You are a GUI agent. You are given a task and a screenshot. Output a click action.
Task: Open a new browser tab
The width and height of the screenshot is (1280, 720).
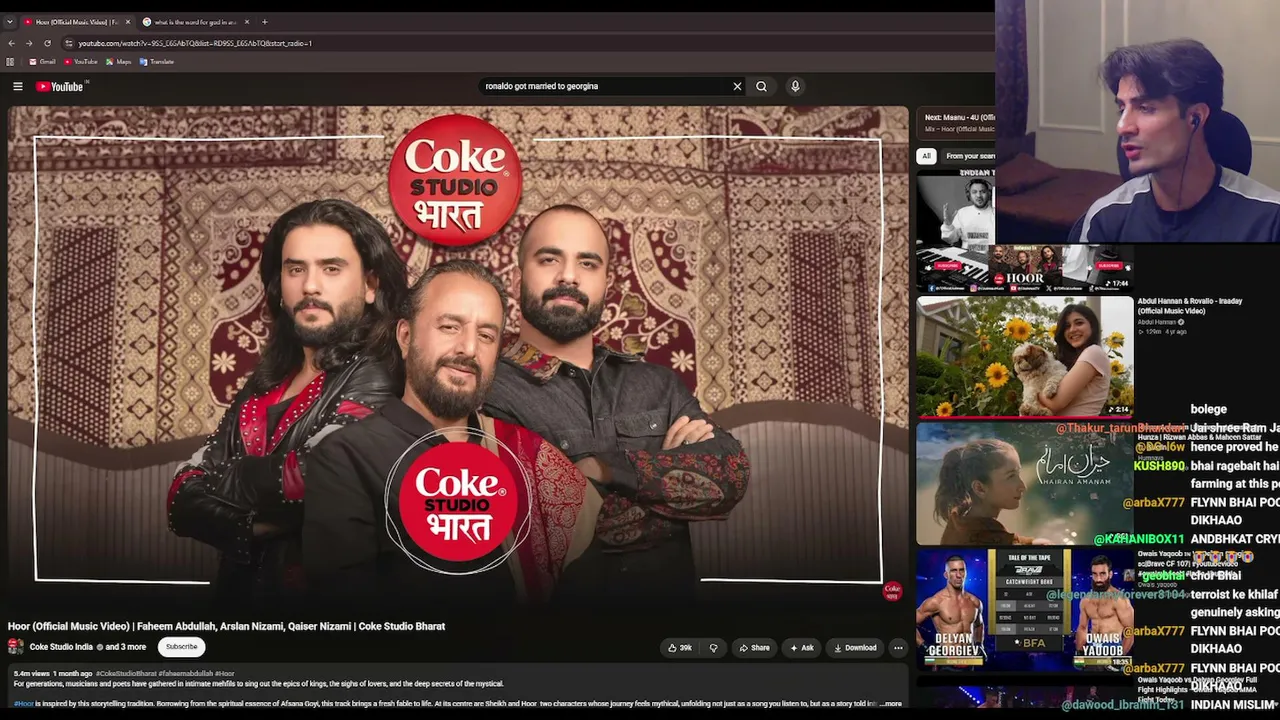(x=265, y=22)
